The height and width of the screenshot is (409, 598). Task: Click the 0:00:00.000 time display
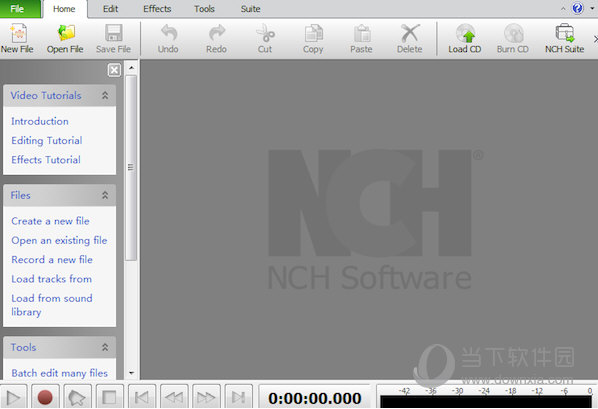pyautogui.click(x=315, y=398)
